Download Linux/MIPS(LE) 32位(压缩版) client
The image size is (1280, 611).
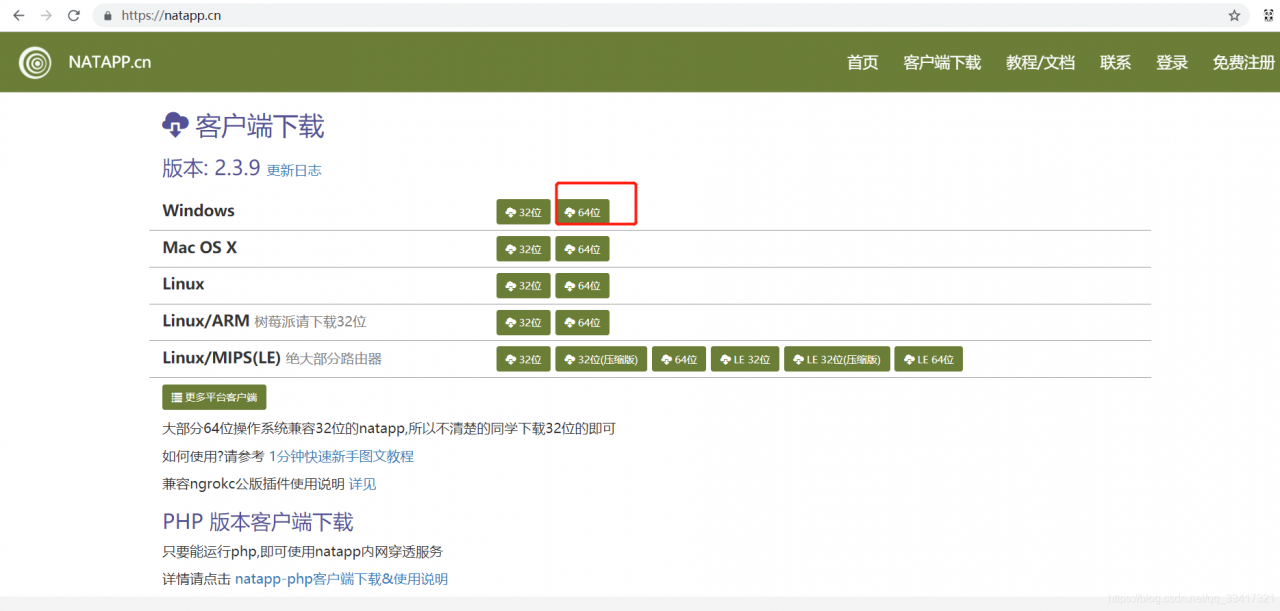601,359
